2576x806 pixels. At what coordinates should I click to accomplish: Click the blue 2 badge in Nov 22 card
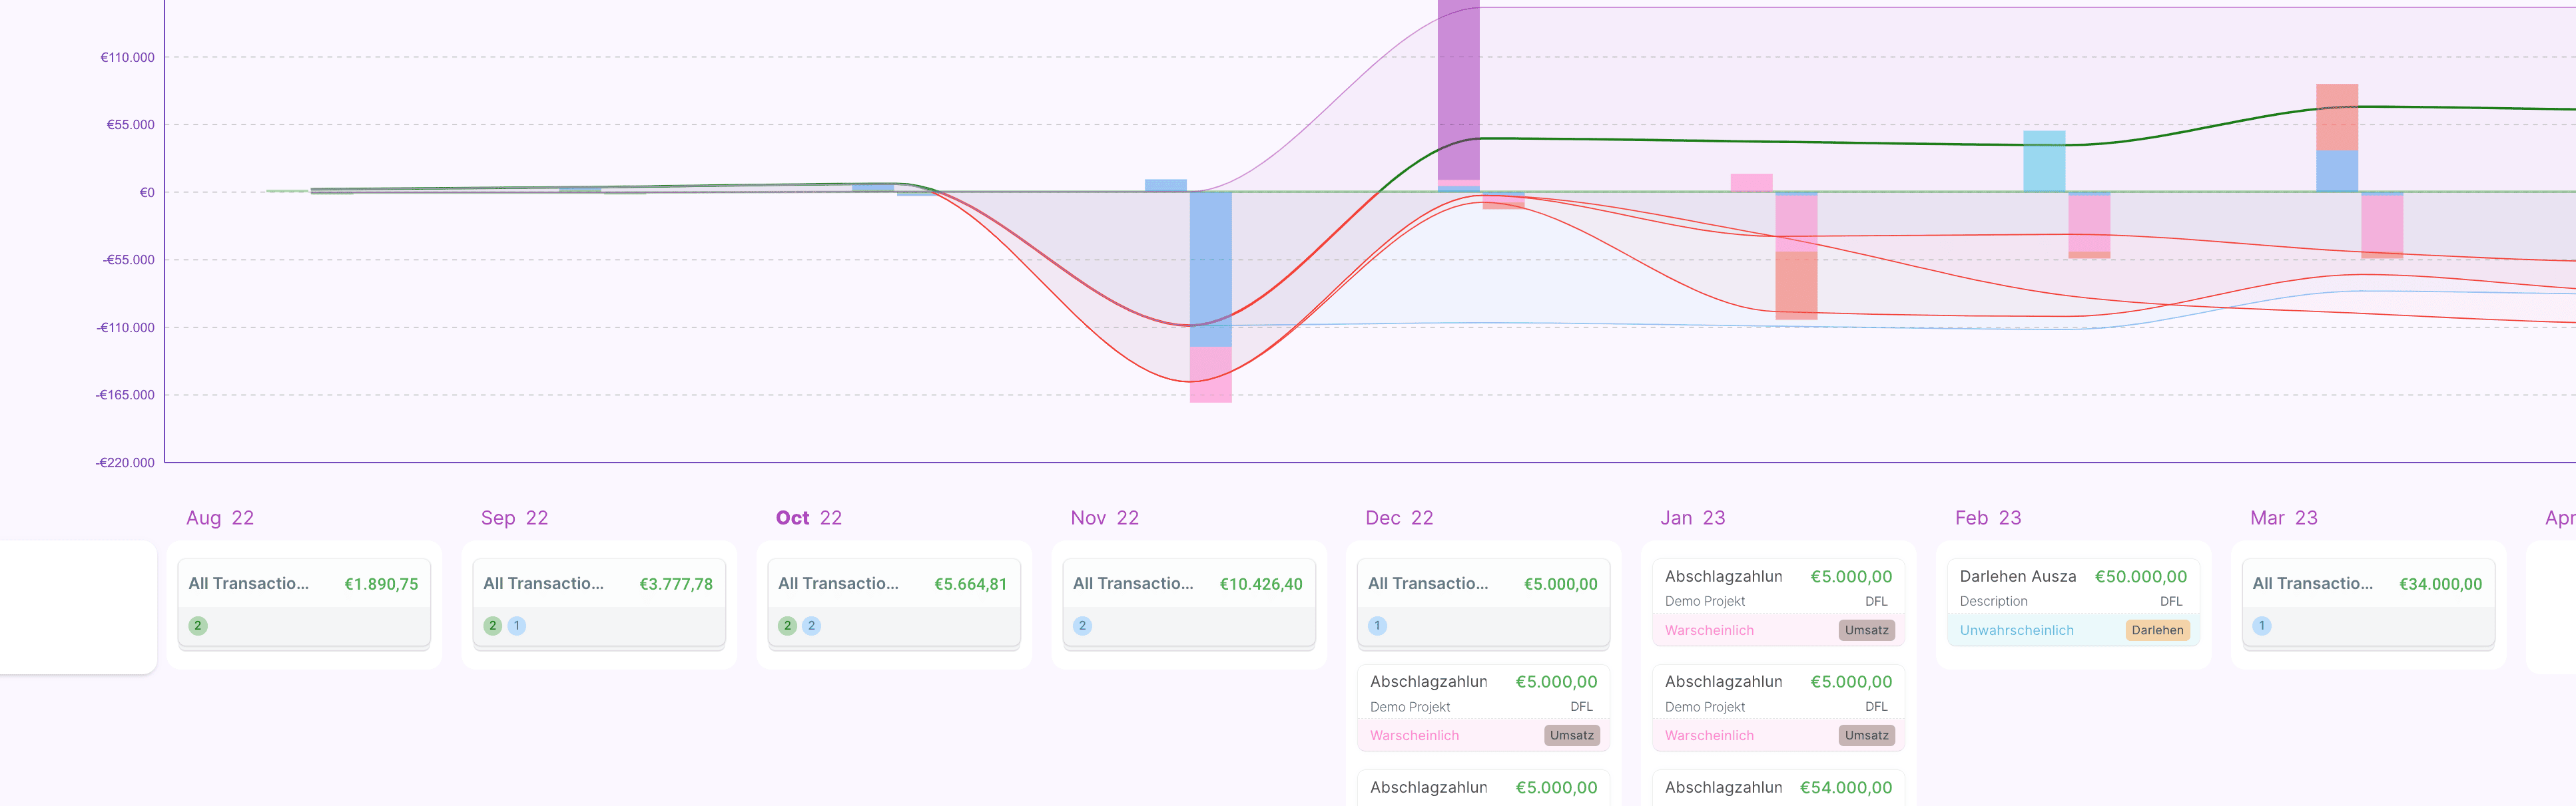coord(1082,626)
